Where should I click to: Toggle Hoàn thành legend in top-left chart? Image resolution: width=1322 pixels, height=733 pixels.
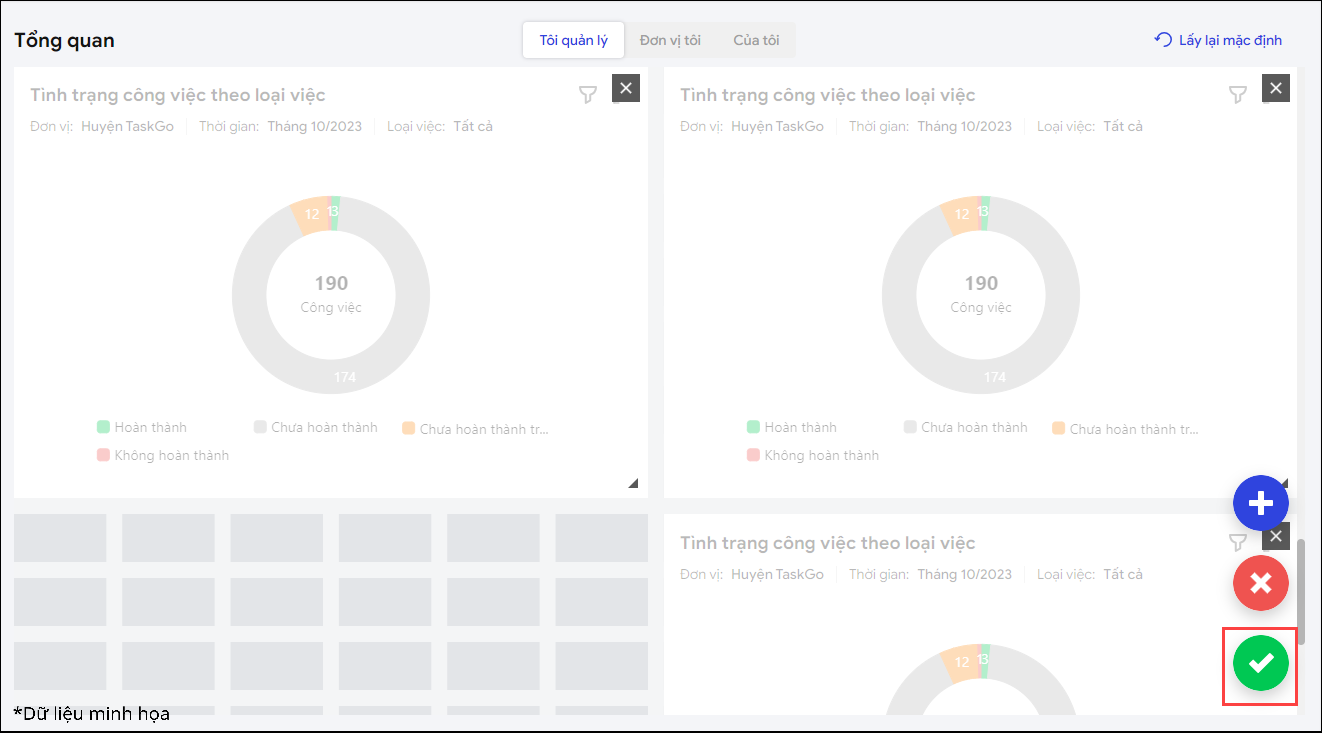click(x=142, y=427)
